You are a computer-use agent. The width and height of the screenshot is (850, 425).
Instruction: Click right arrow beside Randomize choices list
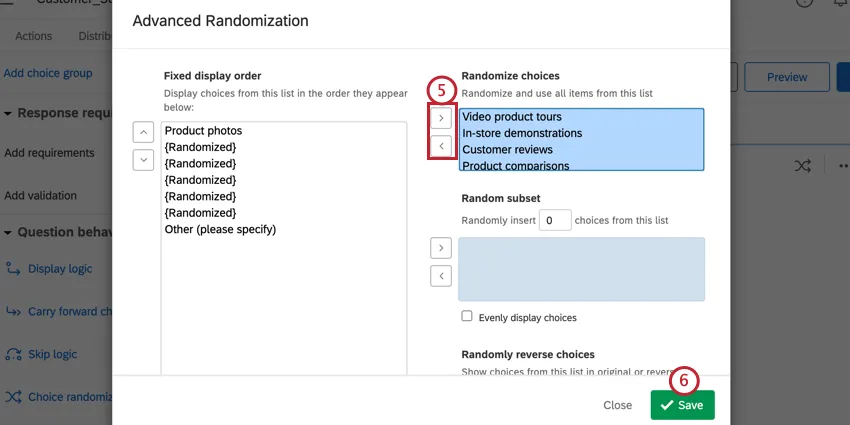(x=441, y=118)
